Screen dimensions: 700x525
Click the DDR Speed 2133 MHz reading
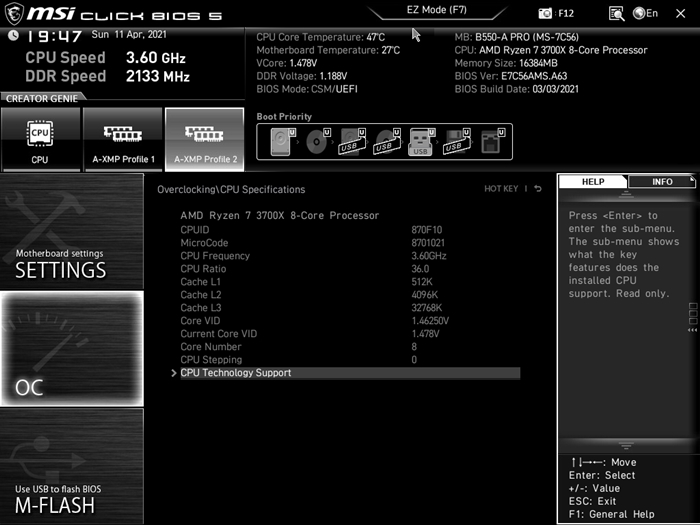tap(107, 76)
